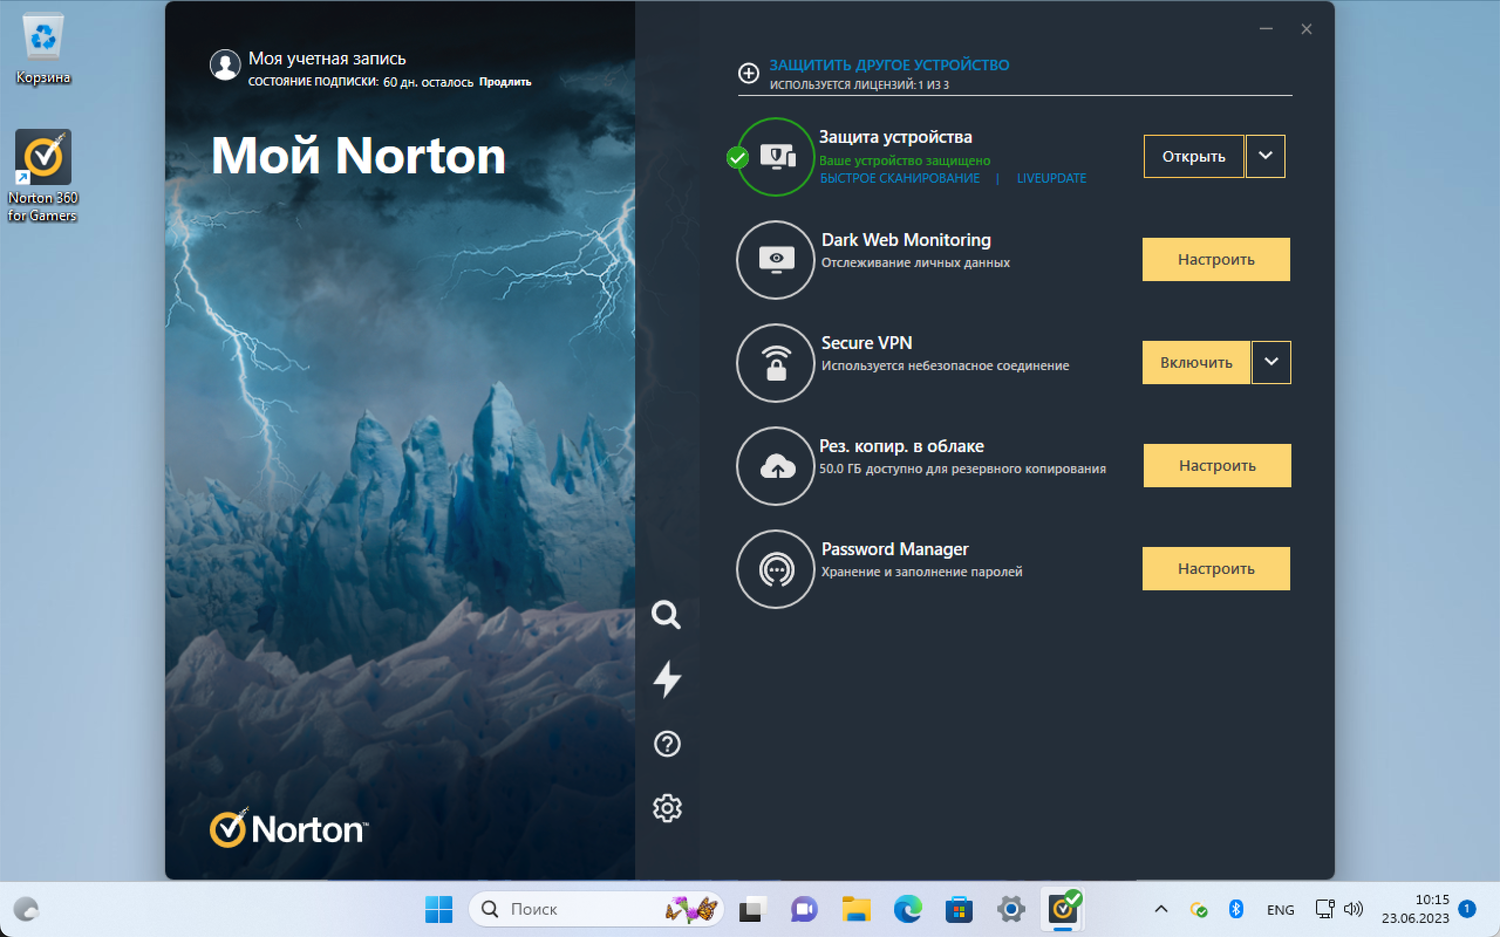Click the Ваше устройство защищено status text
The image size is (1500, 937).
905,160
